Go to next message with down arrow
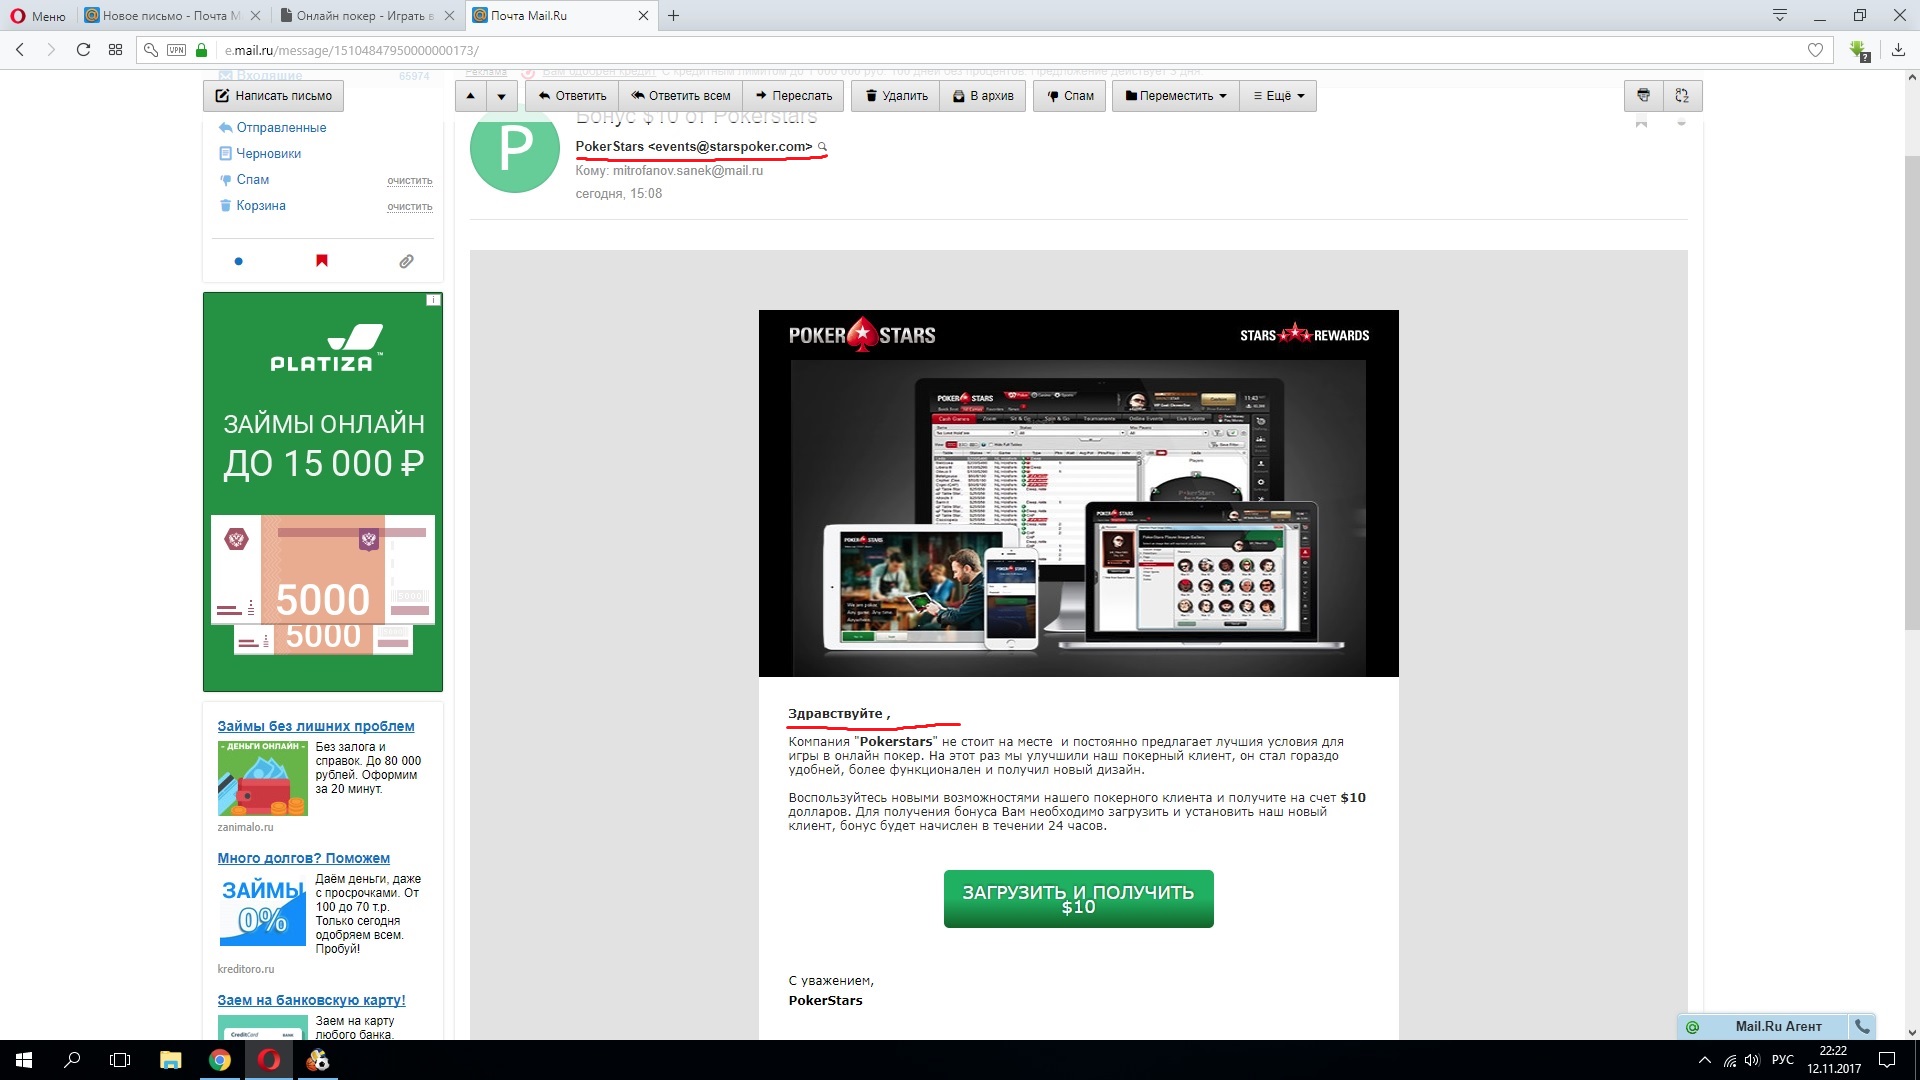The image size is (1920, 1080). (x=501, y=96)
